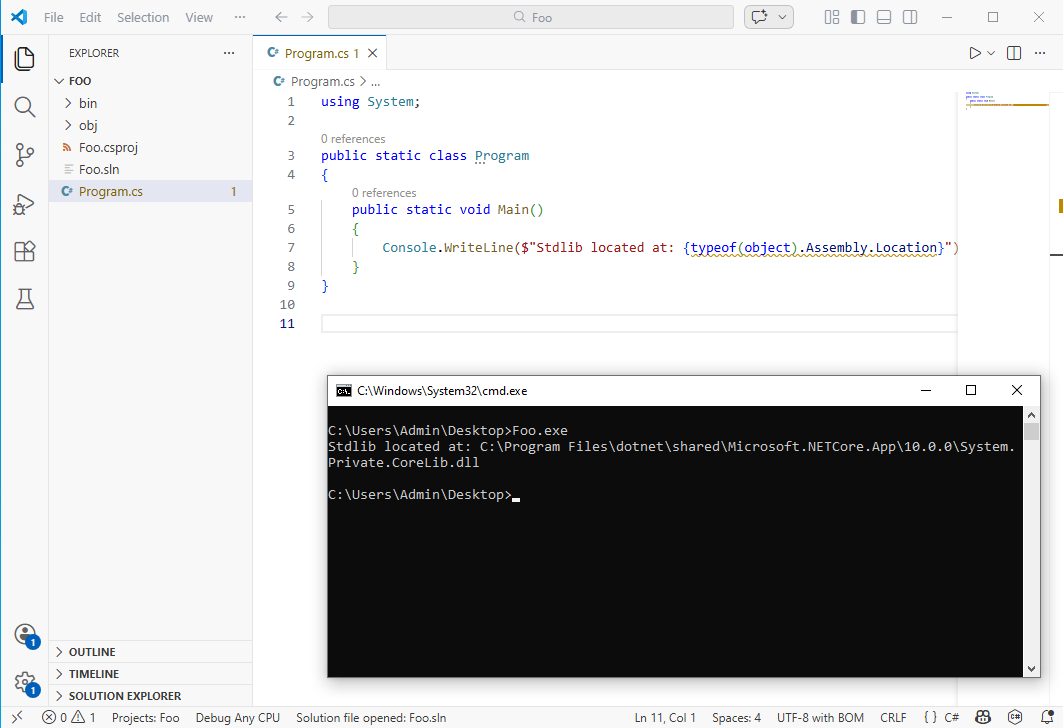
Task: Expand the bin folder
Action: (88, 103)
